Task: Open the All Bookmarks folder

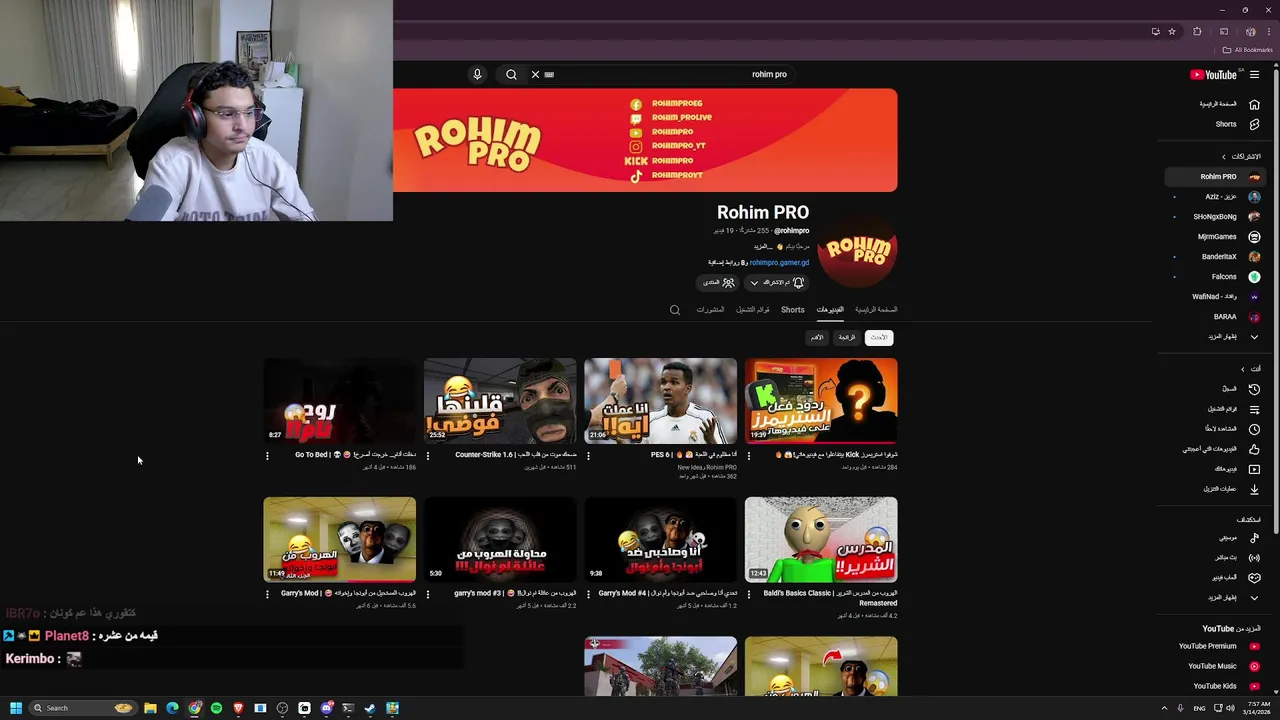Action: 1248,50
